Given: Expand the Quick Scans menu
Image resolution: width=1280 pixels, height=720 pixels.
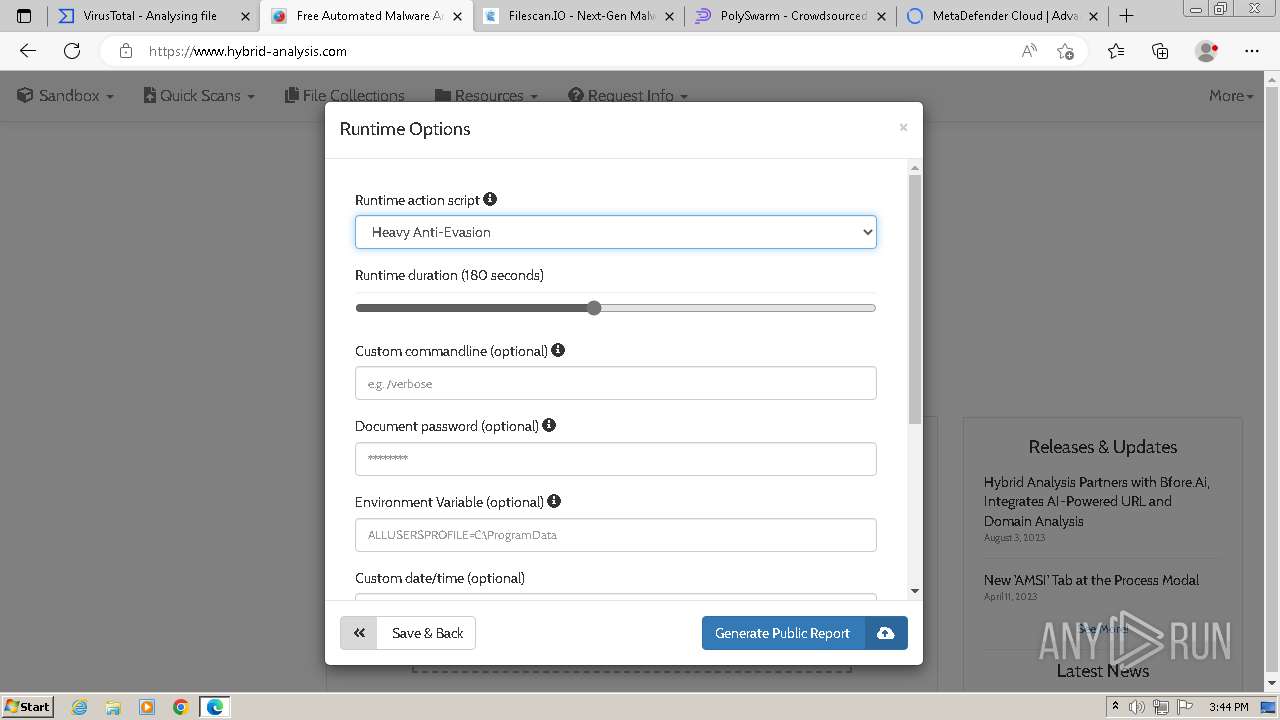Looking at the screenshot, I should pos(199,96).
